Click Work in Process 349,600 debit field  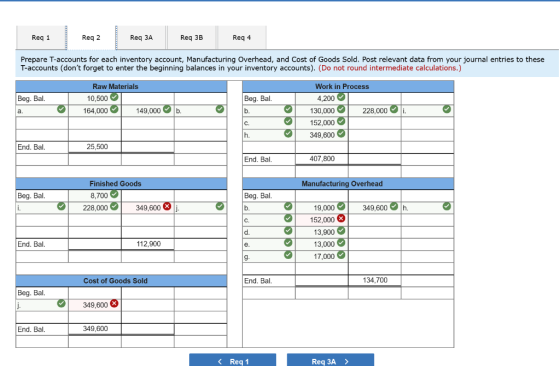322,135
